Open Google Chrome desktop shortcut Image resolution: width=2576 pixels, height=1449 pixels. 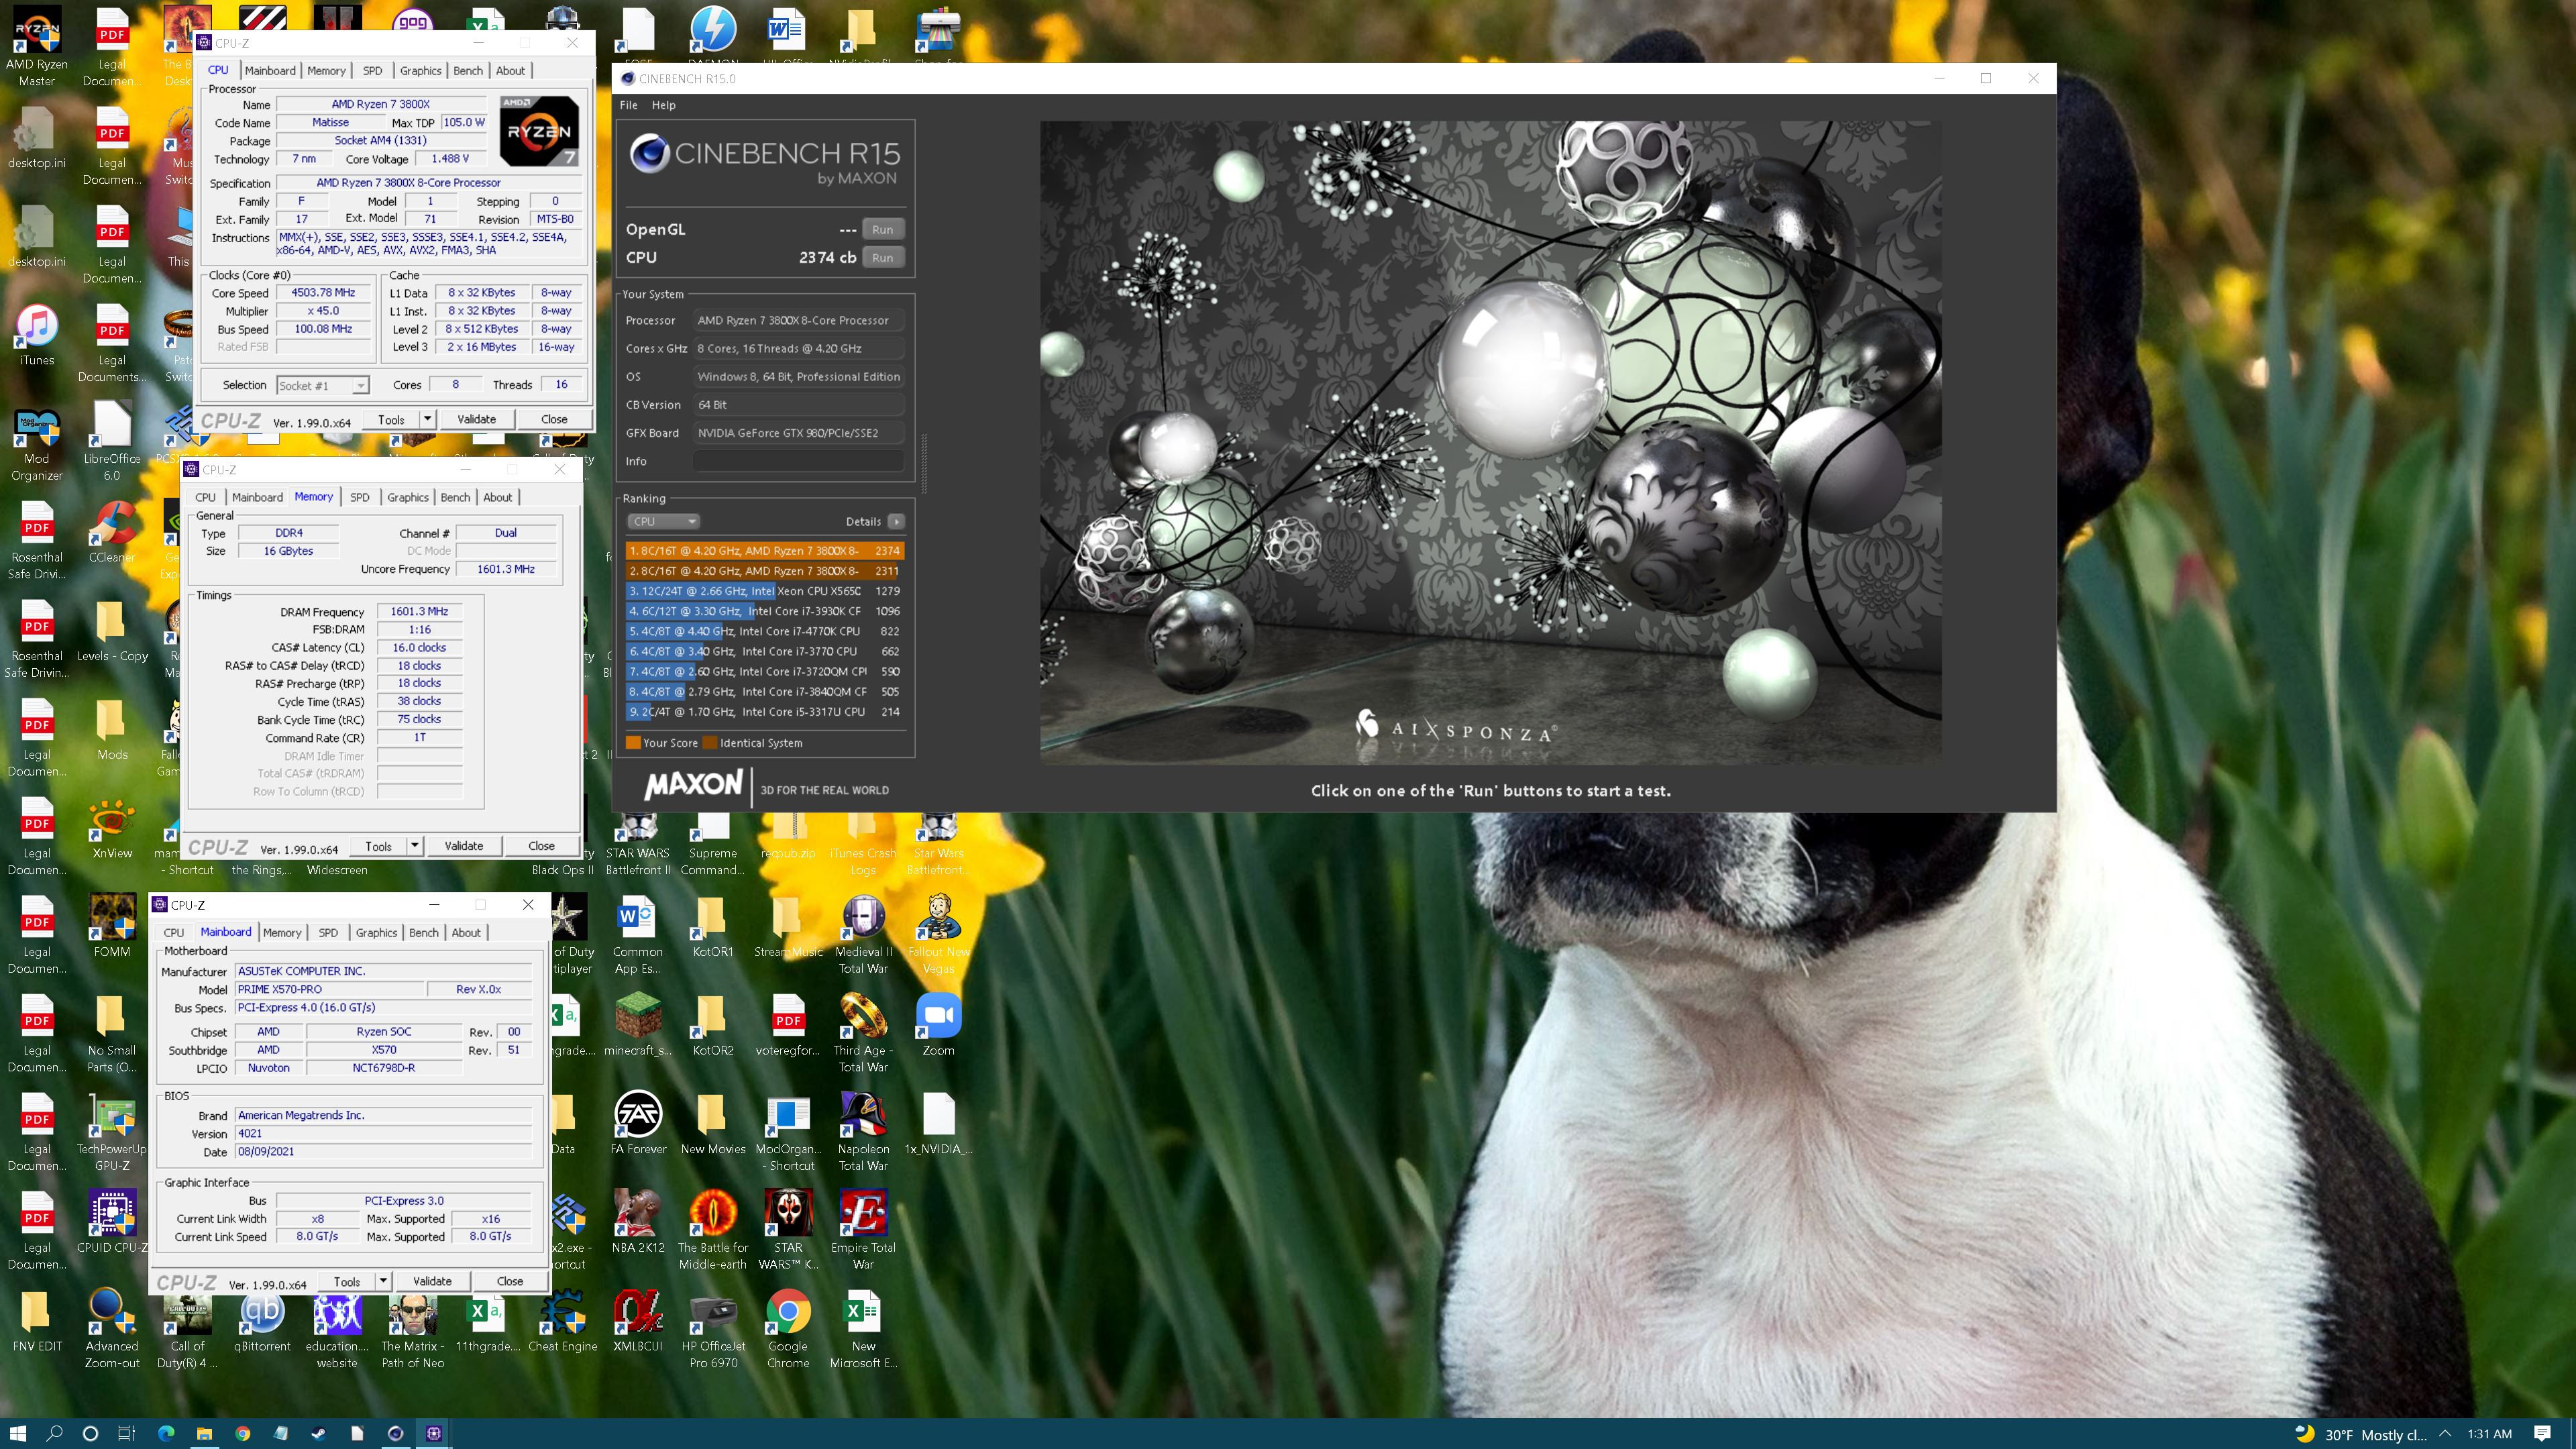788,1328
